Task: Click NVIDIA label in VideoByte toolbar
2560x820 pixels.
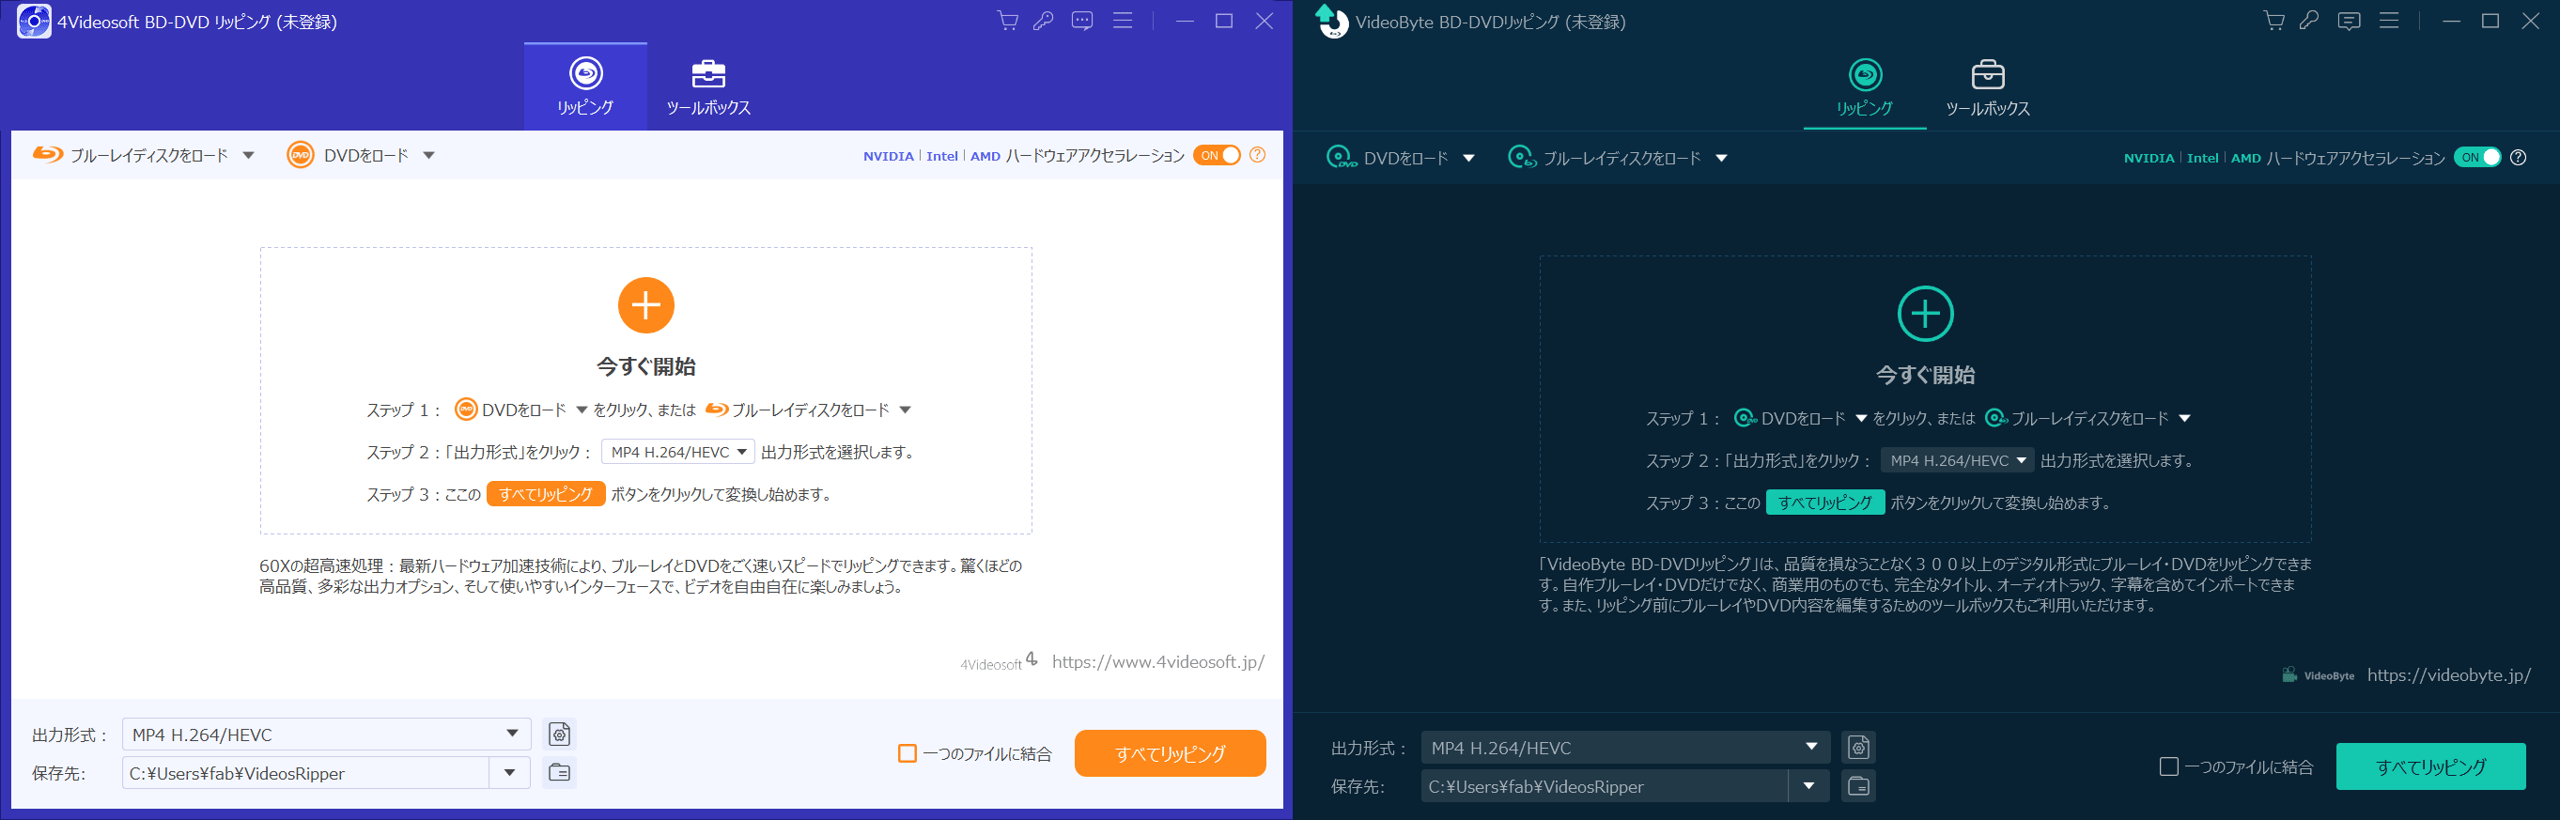Action: [x=2149, y=158]
